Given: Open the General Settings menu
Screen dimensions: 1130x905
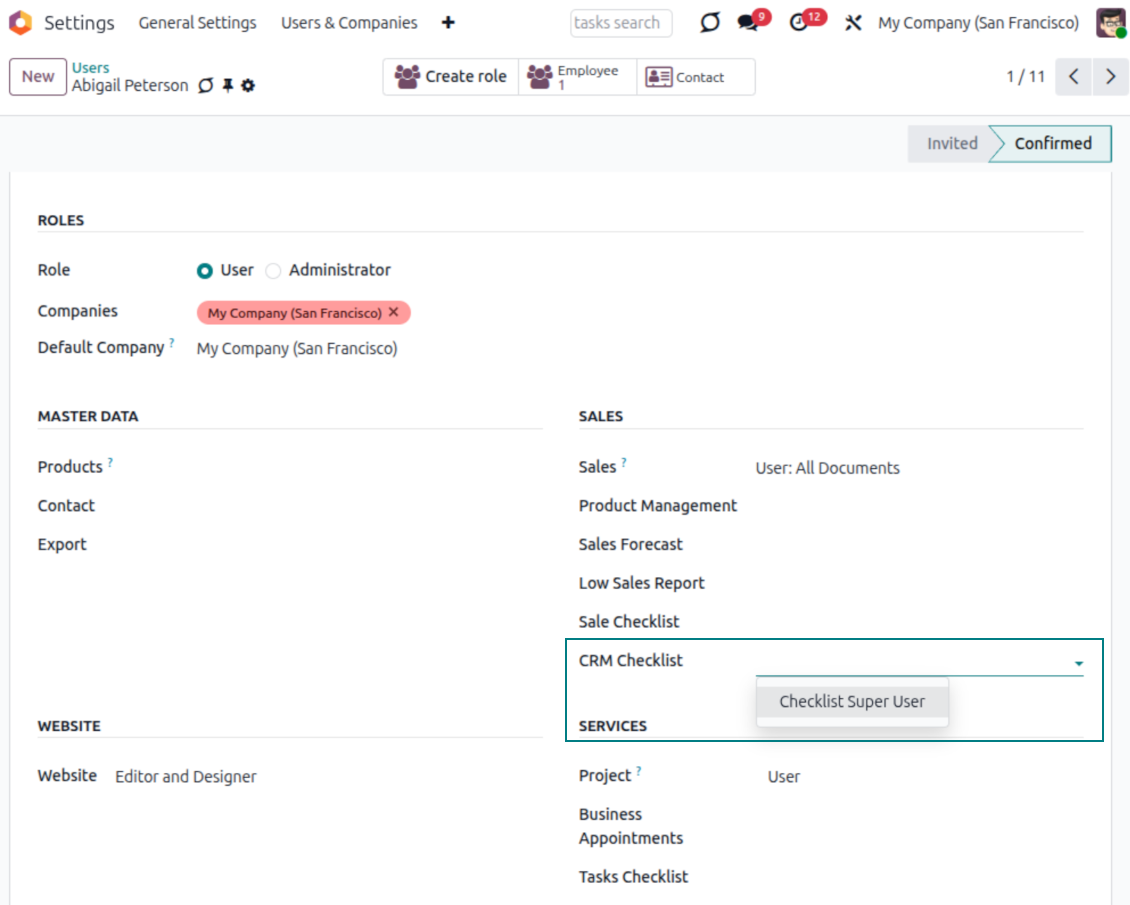Looking at the screenshot, I should [197, 23].
